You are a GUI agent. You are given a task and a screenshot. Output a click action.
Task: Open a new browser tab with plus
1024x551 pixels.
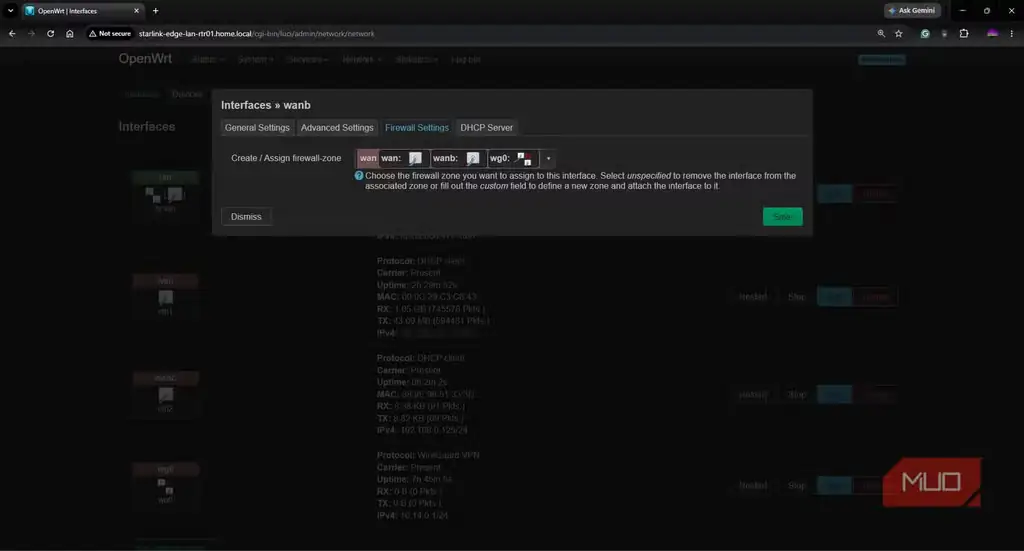click(x=155, y=10)
